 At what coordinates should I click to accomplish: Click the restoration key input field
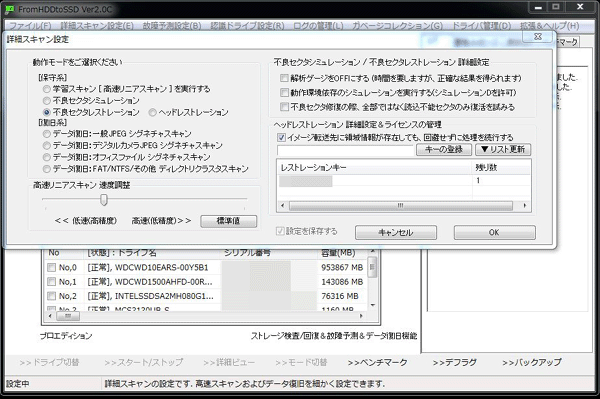[x=346, y=150]
